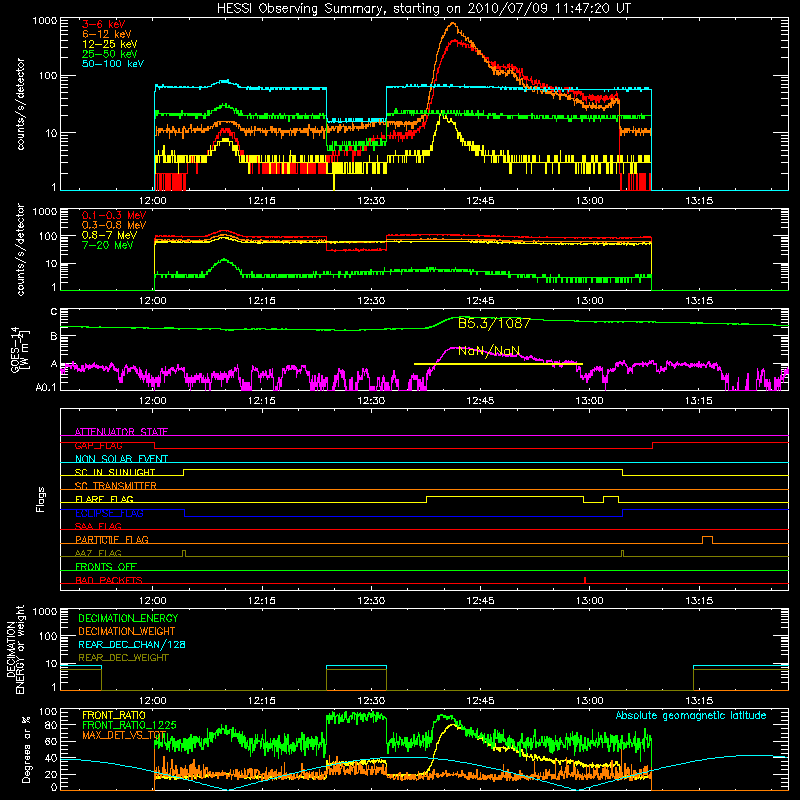Select ATTENUATOR_STATE flag label
The width and height of the screenshot is (800, 800).
[121, 432]
